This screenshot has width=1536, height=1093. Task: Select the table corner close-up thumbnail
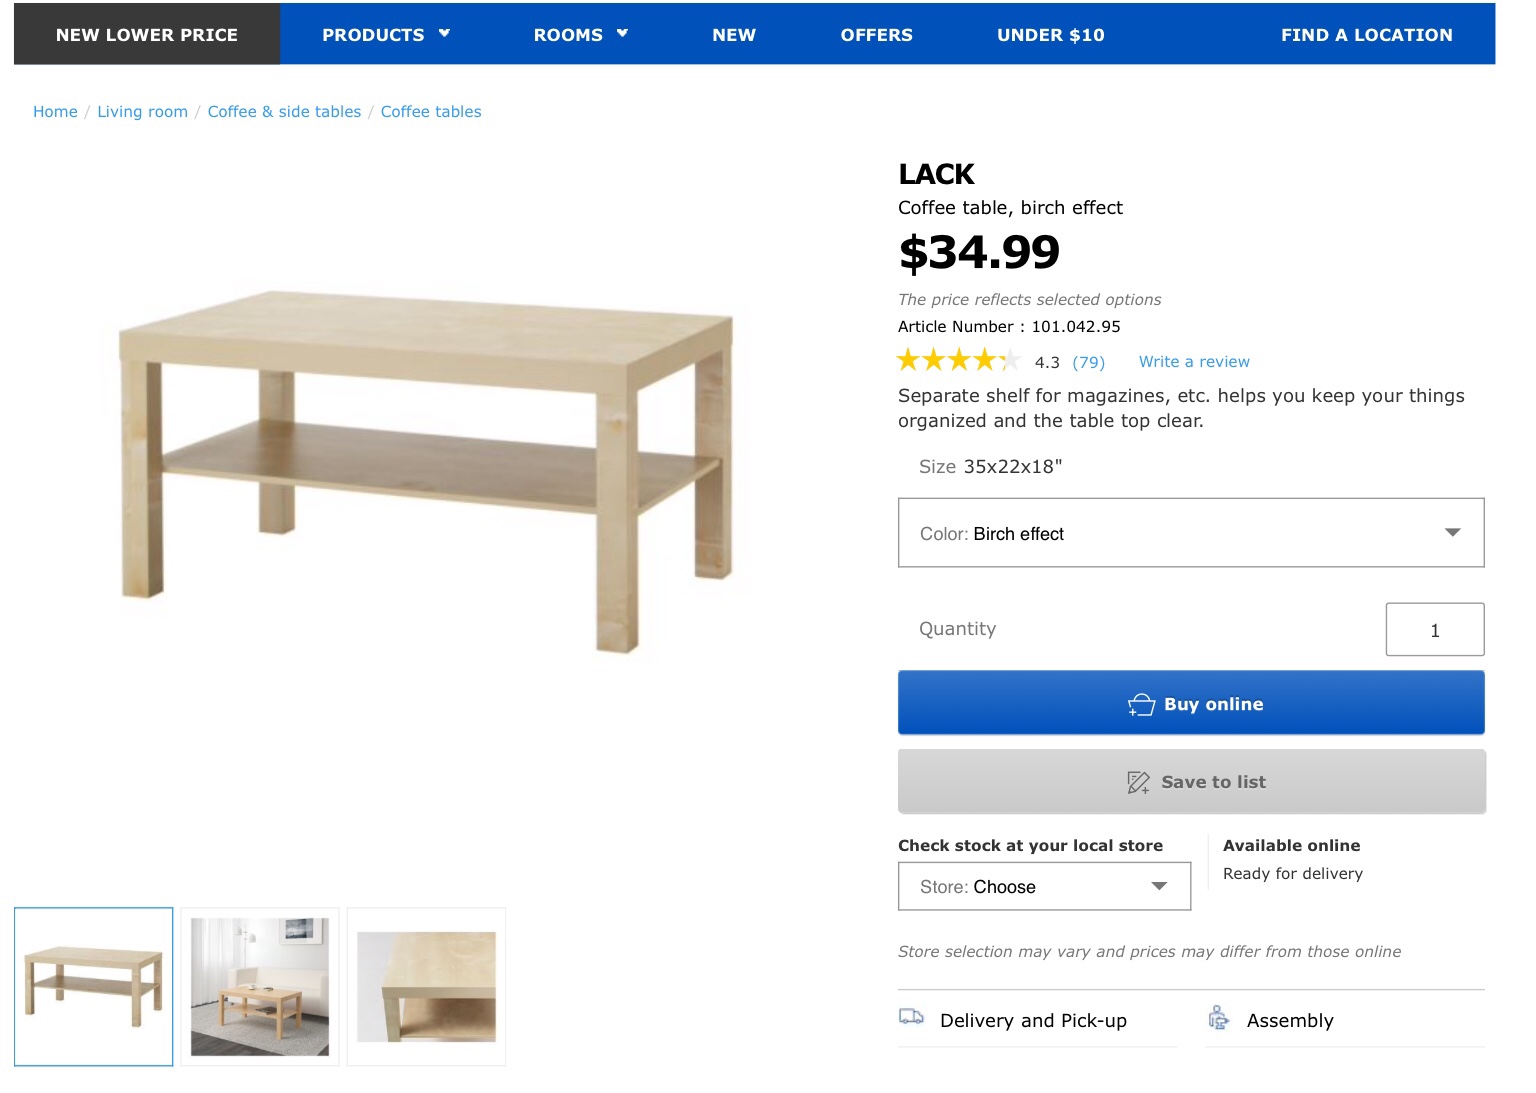pyautogui.click(x=426, y=987)
